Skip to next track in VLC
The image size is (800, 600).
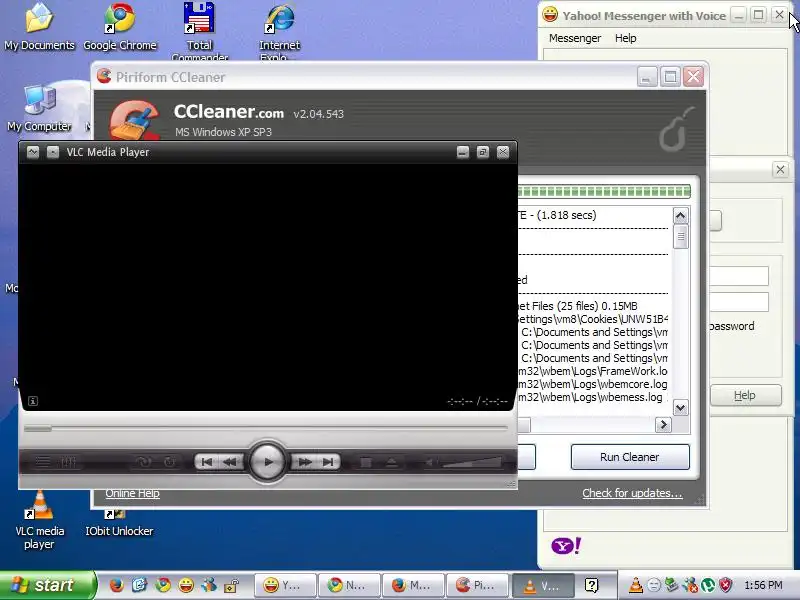(x=328, y=462)
